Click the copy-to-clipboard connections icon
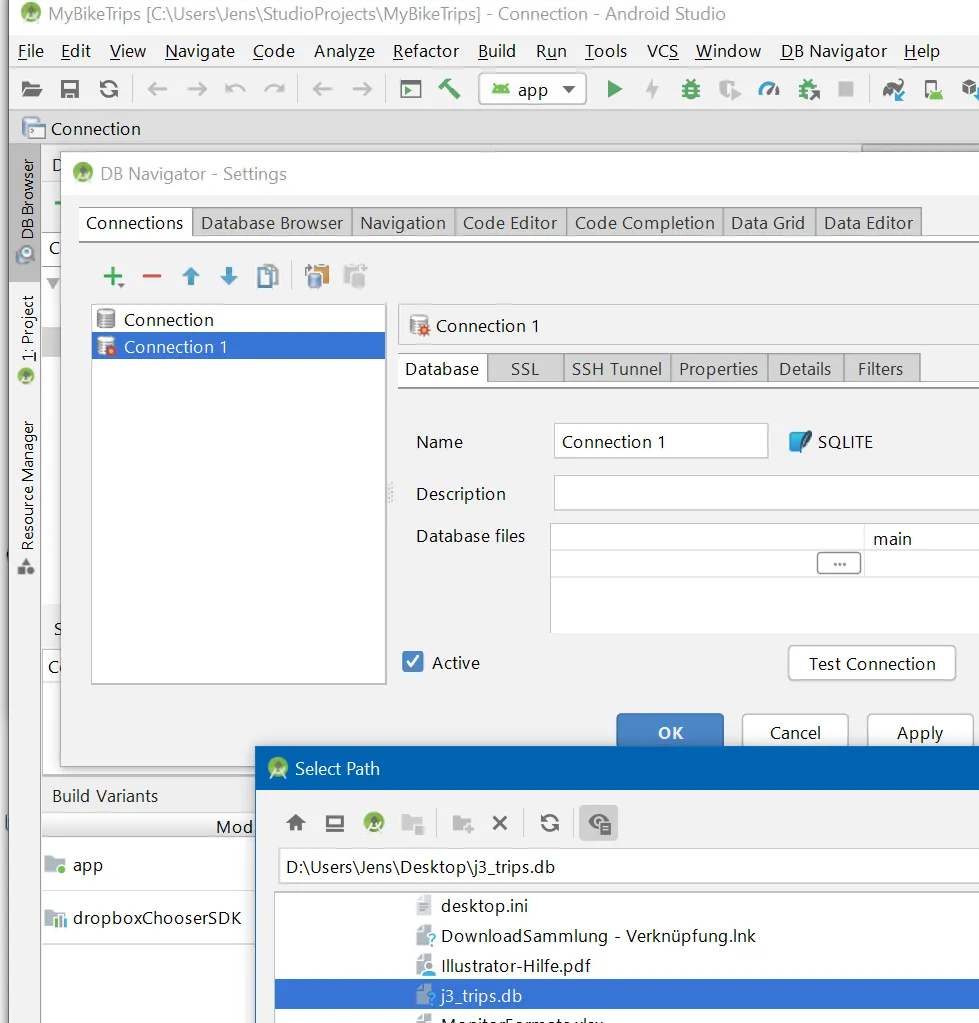 [x=317, y=277]
